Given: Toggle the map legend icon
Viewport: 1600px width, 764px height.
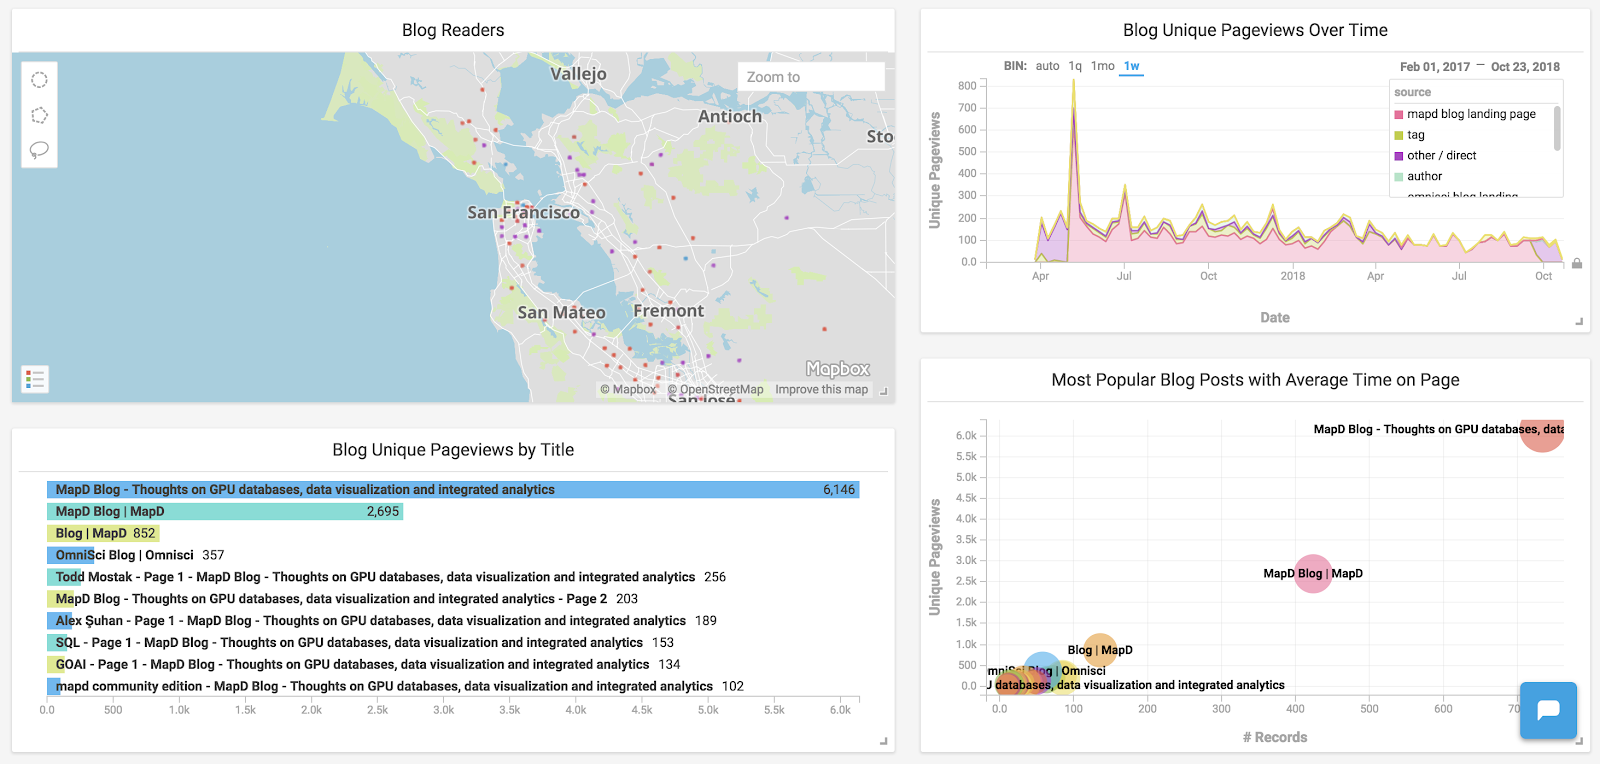Looking at the screenshot, I should point(35,379).
